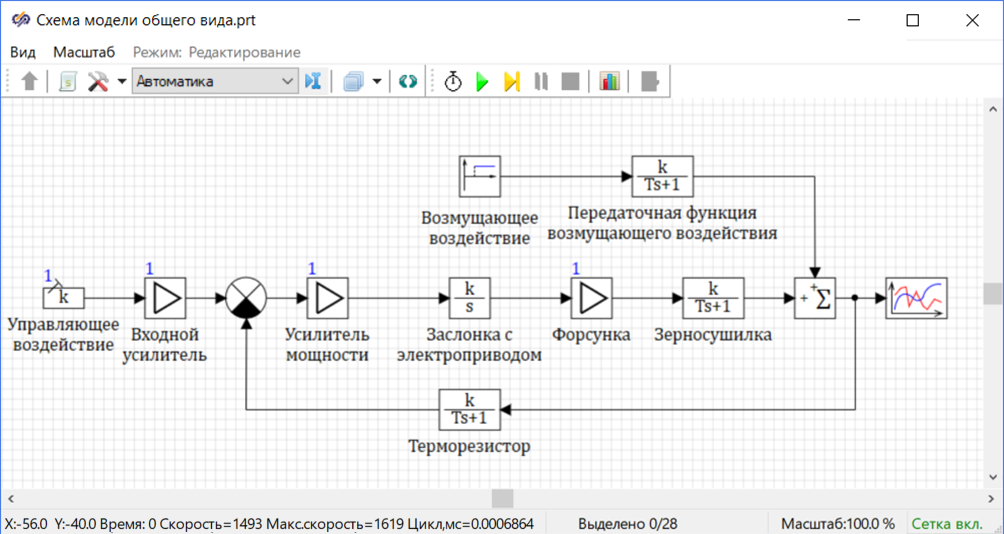Click the green Start simulation play button
The image size is (1004, 534).
click(482, 82)
